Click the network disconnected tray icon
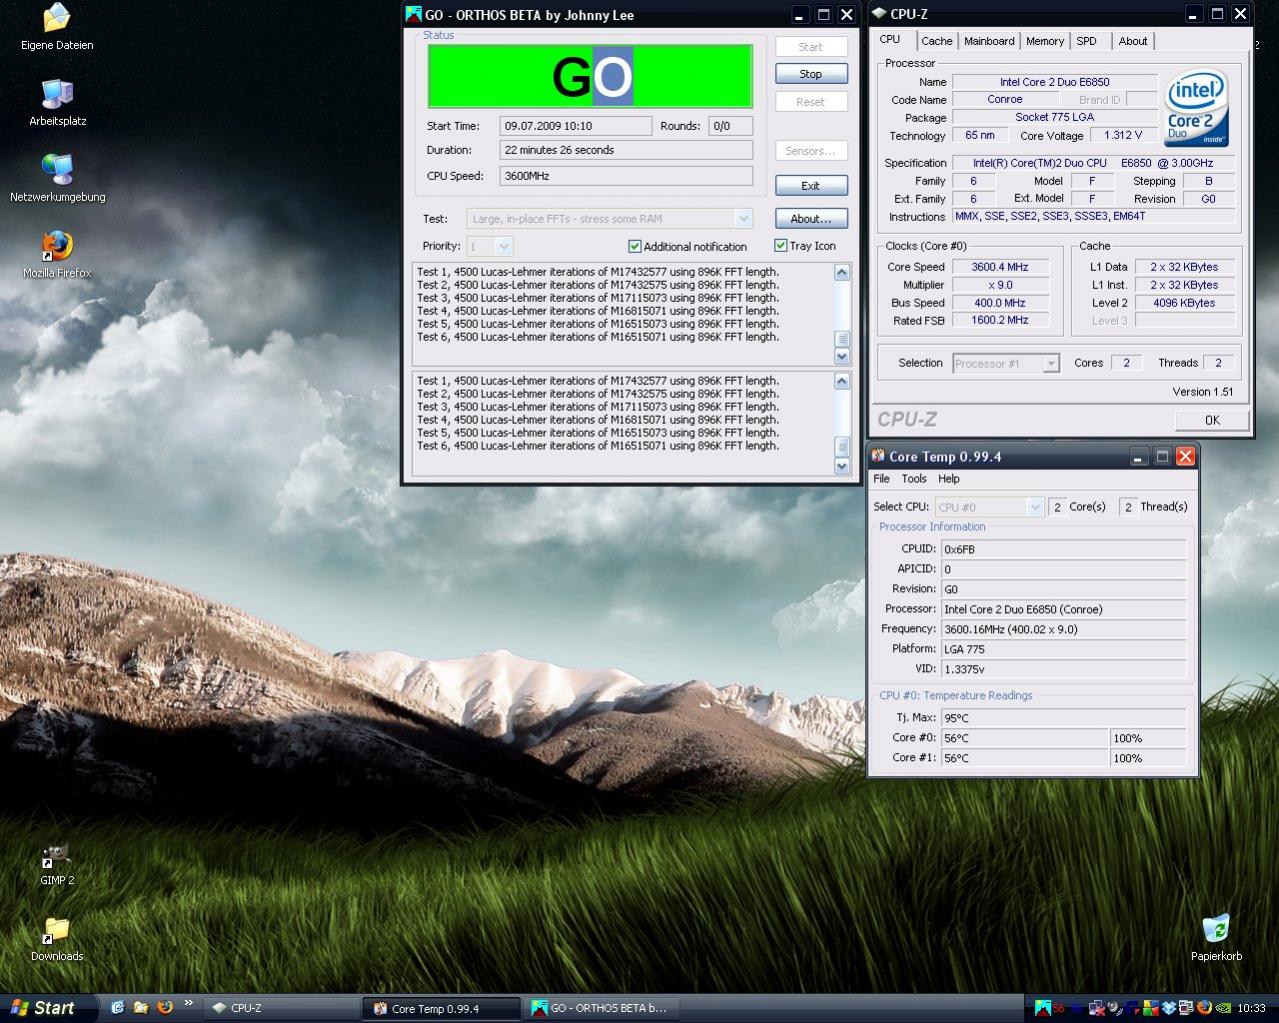Screen dimensions: 1279x1023 [1096, 1008]
